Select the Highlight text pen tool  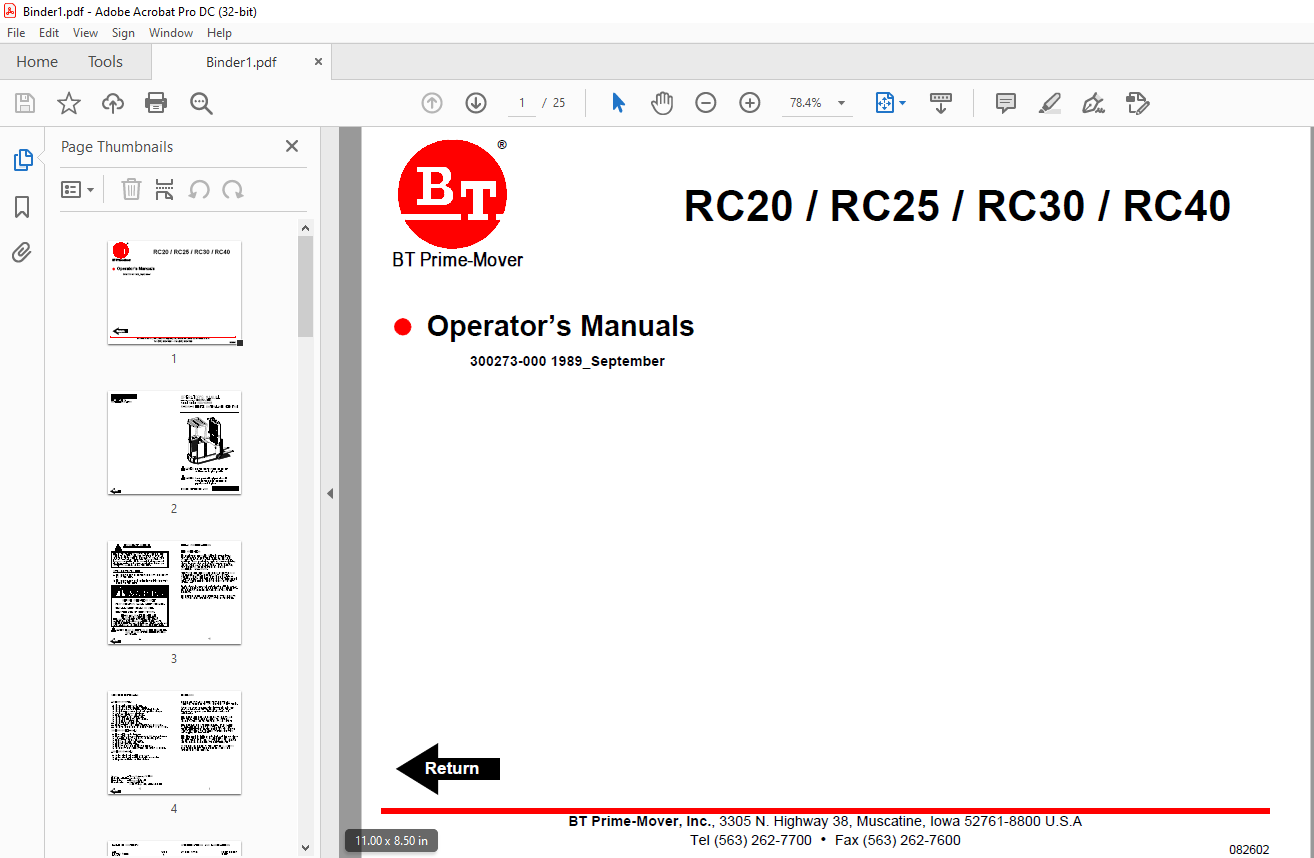coord(1050,103)
